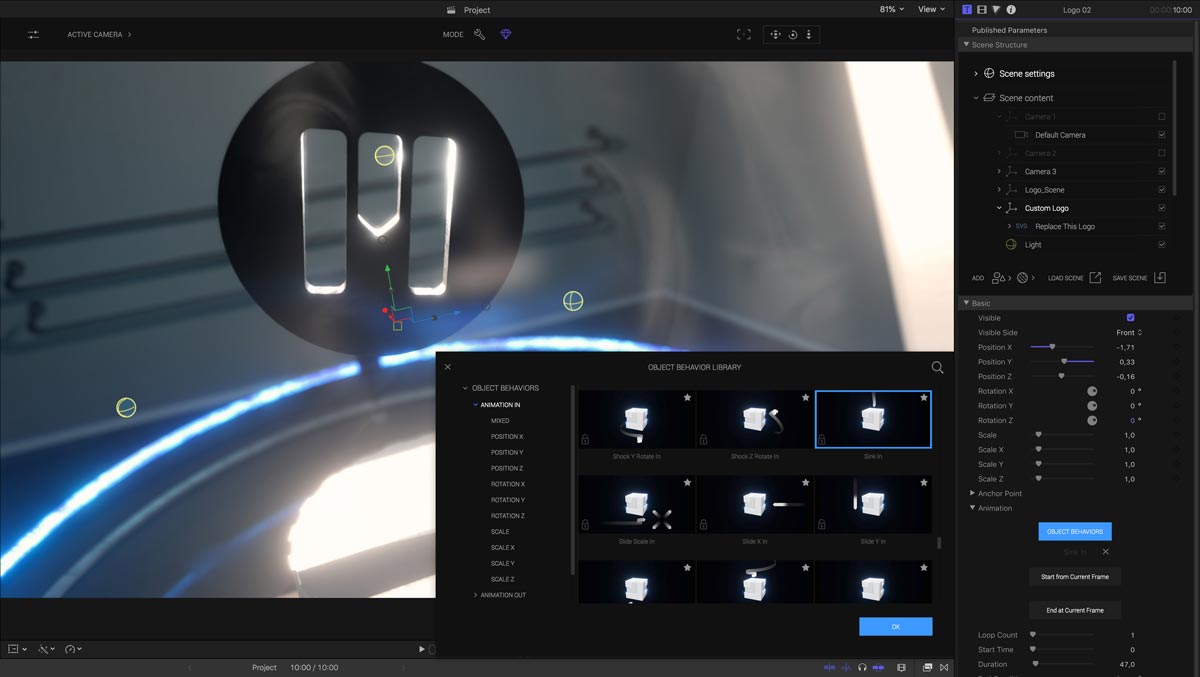Image resolution: width=1200 pixels, height=677 pixels.
Task: Click the Rotation X dial
Action: pyautogui.click(x=1092, y=391)
